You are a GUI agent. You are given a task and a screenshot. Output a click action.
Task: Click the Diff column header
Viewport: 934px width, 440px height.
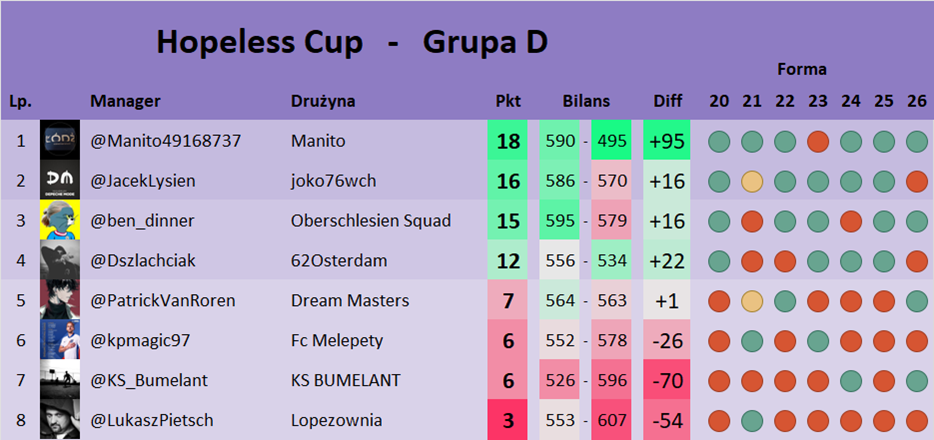pos(667,101)
